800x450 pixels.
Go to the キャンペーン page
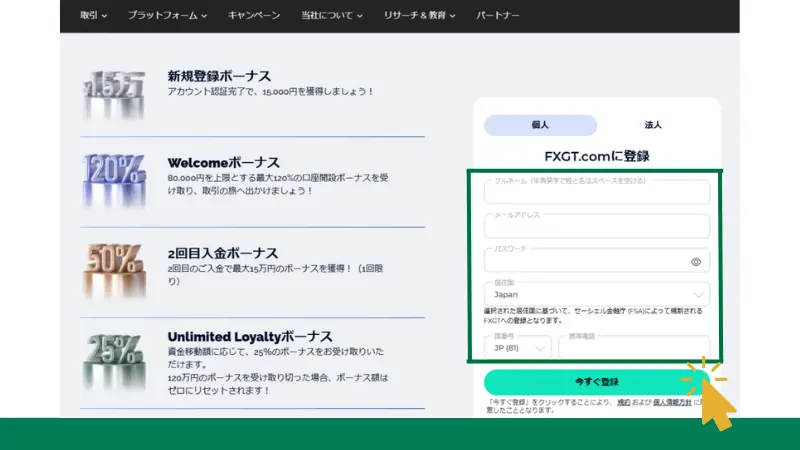click(x=254, y=15)
